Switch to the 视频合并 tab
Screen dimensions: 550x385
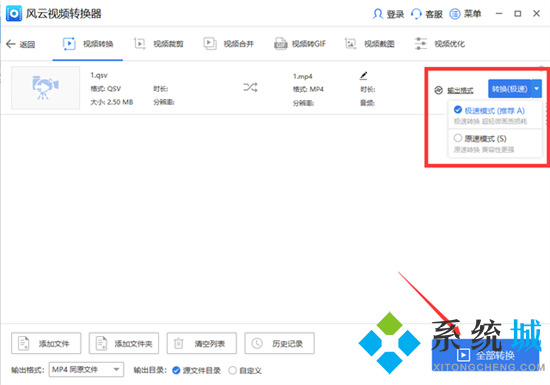click(229, 44)
